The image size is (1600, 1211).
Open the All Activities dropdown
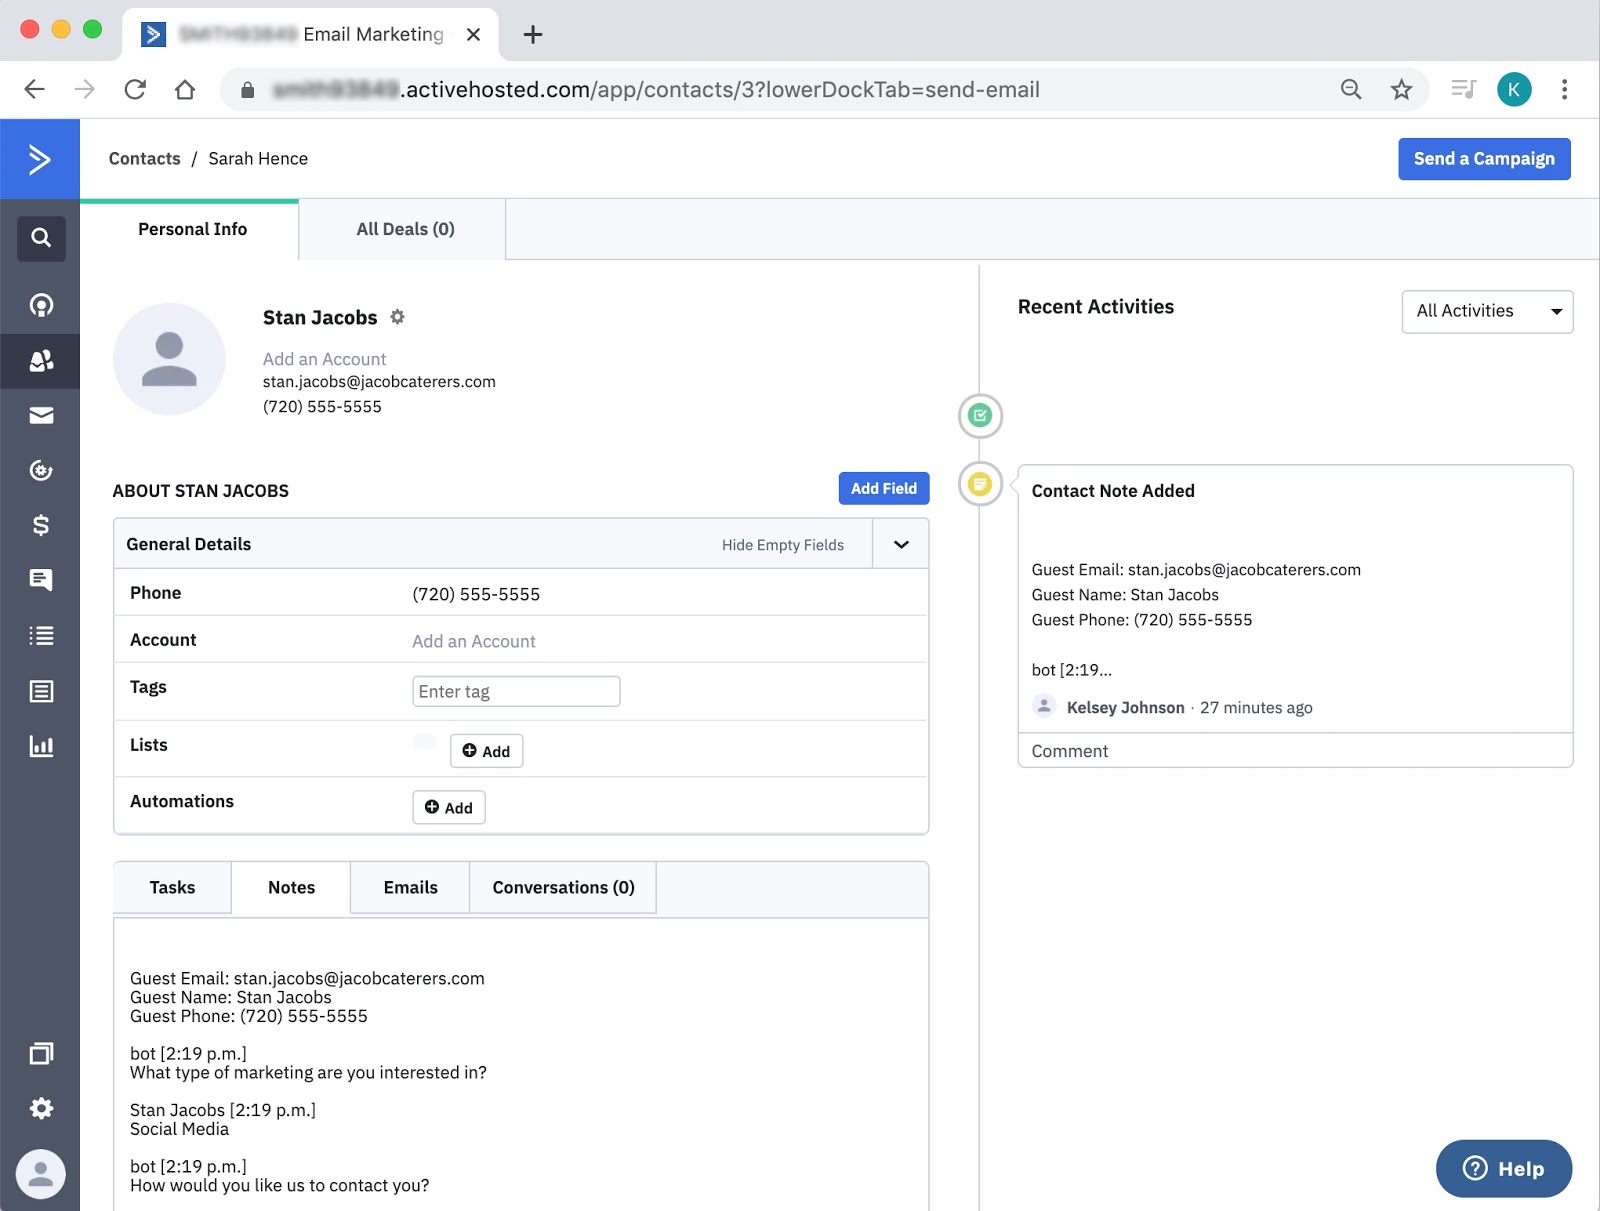point(1487,311)
